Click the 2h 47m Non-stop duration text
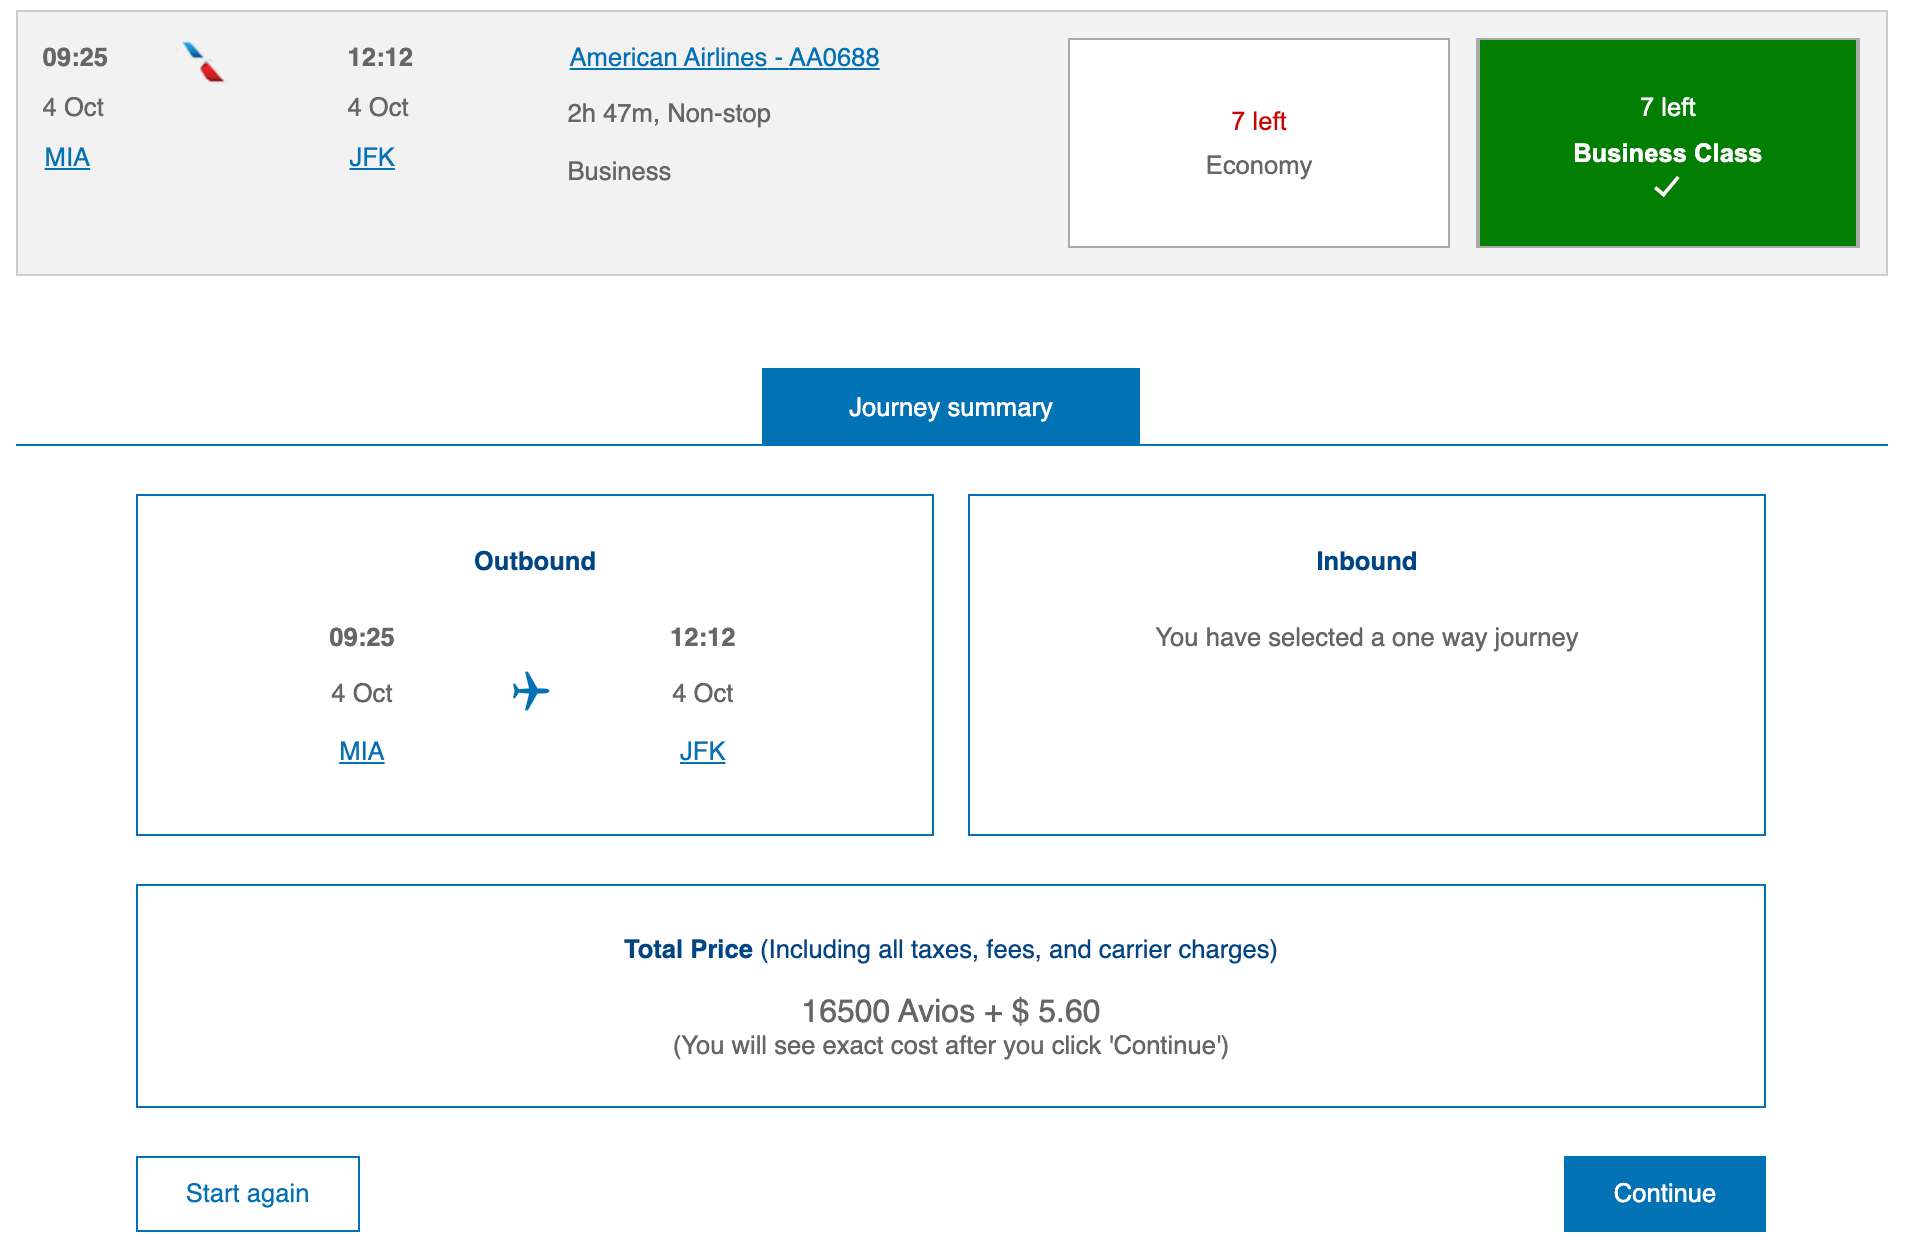The width and height of the screenshot is (1908, 1246). tap(668, 113)
